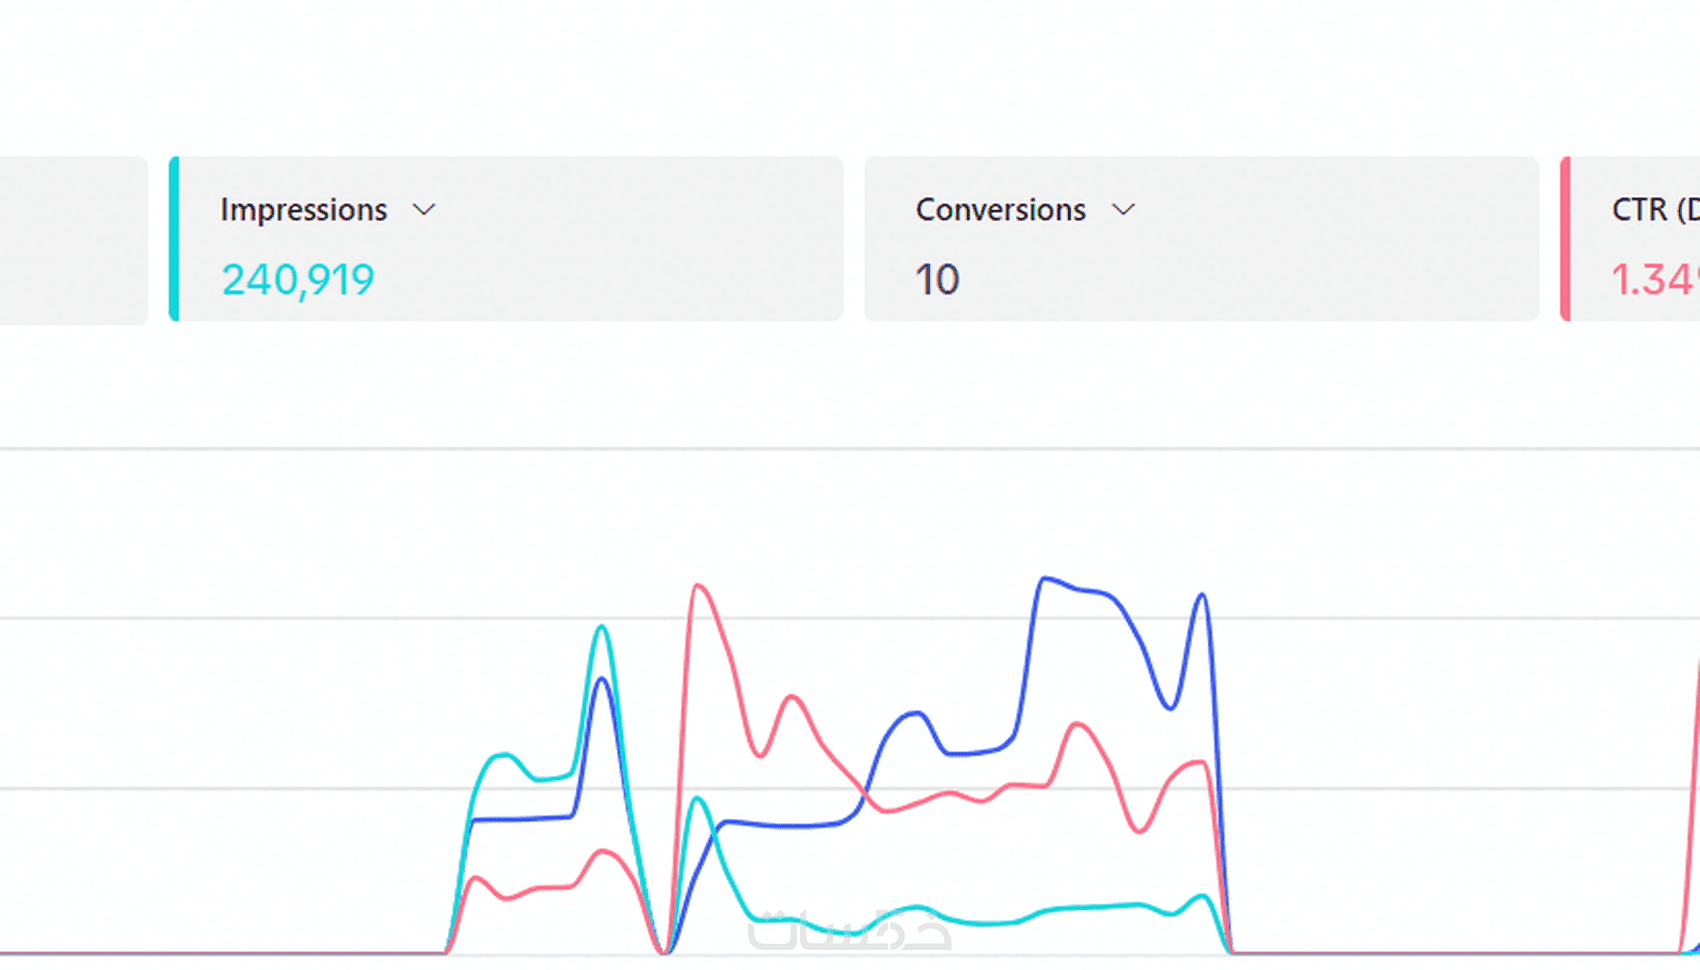The width and height of the screenshot is (1700, 970).
Task: Select the 240,919 impressions value
Action: pyautogui.click(x=298, y=280)
